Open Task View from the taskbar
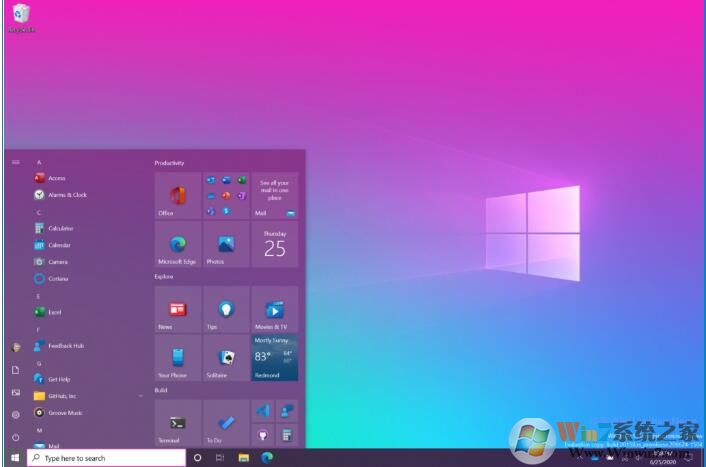The width and height of the screenshot is (706, 467). point(220,458)
